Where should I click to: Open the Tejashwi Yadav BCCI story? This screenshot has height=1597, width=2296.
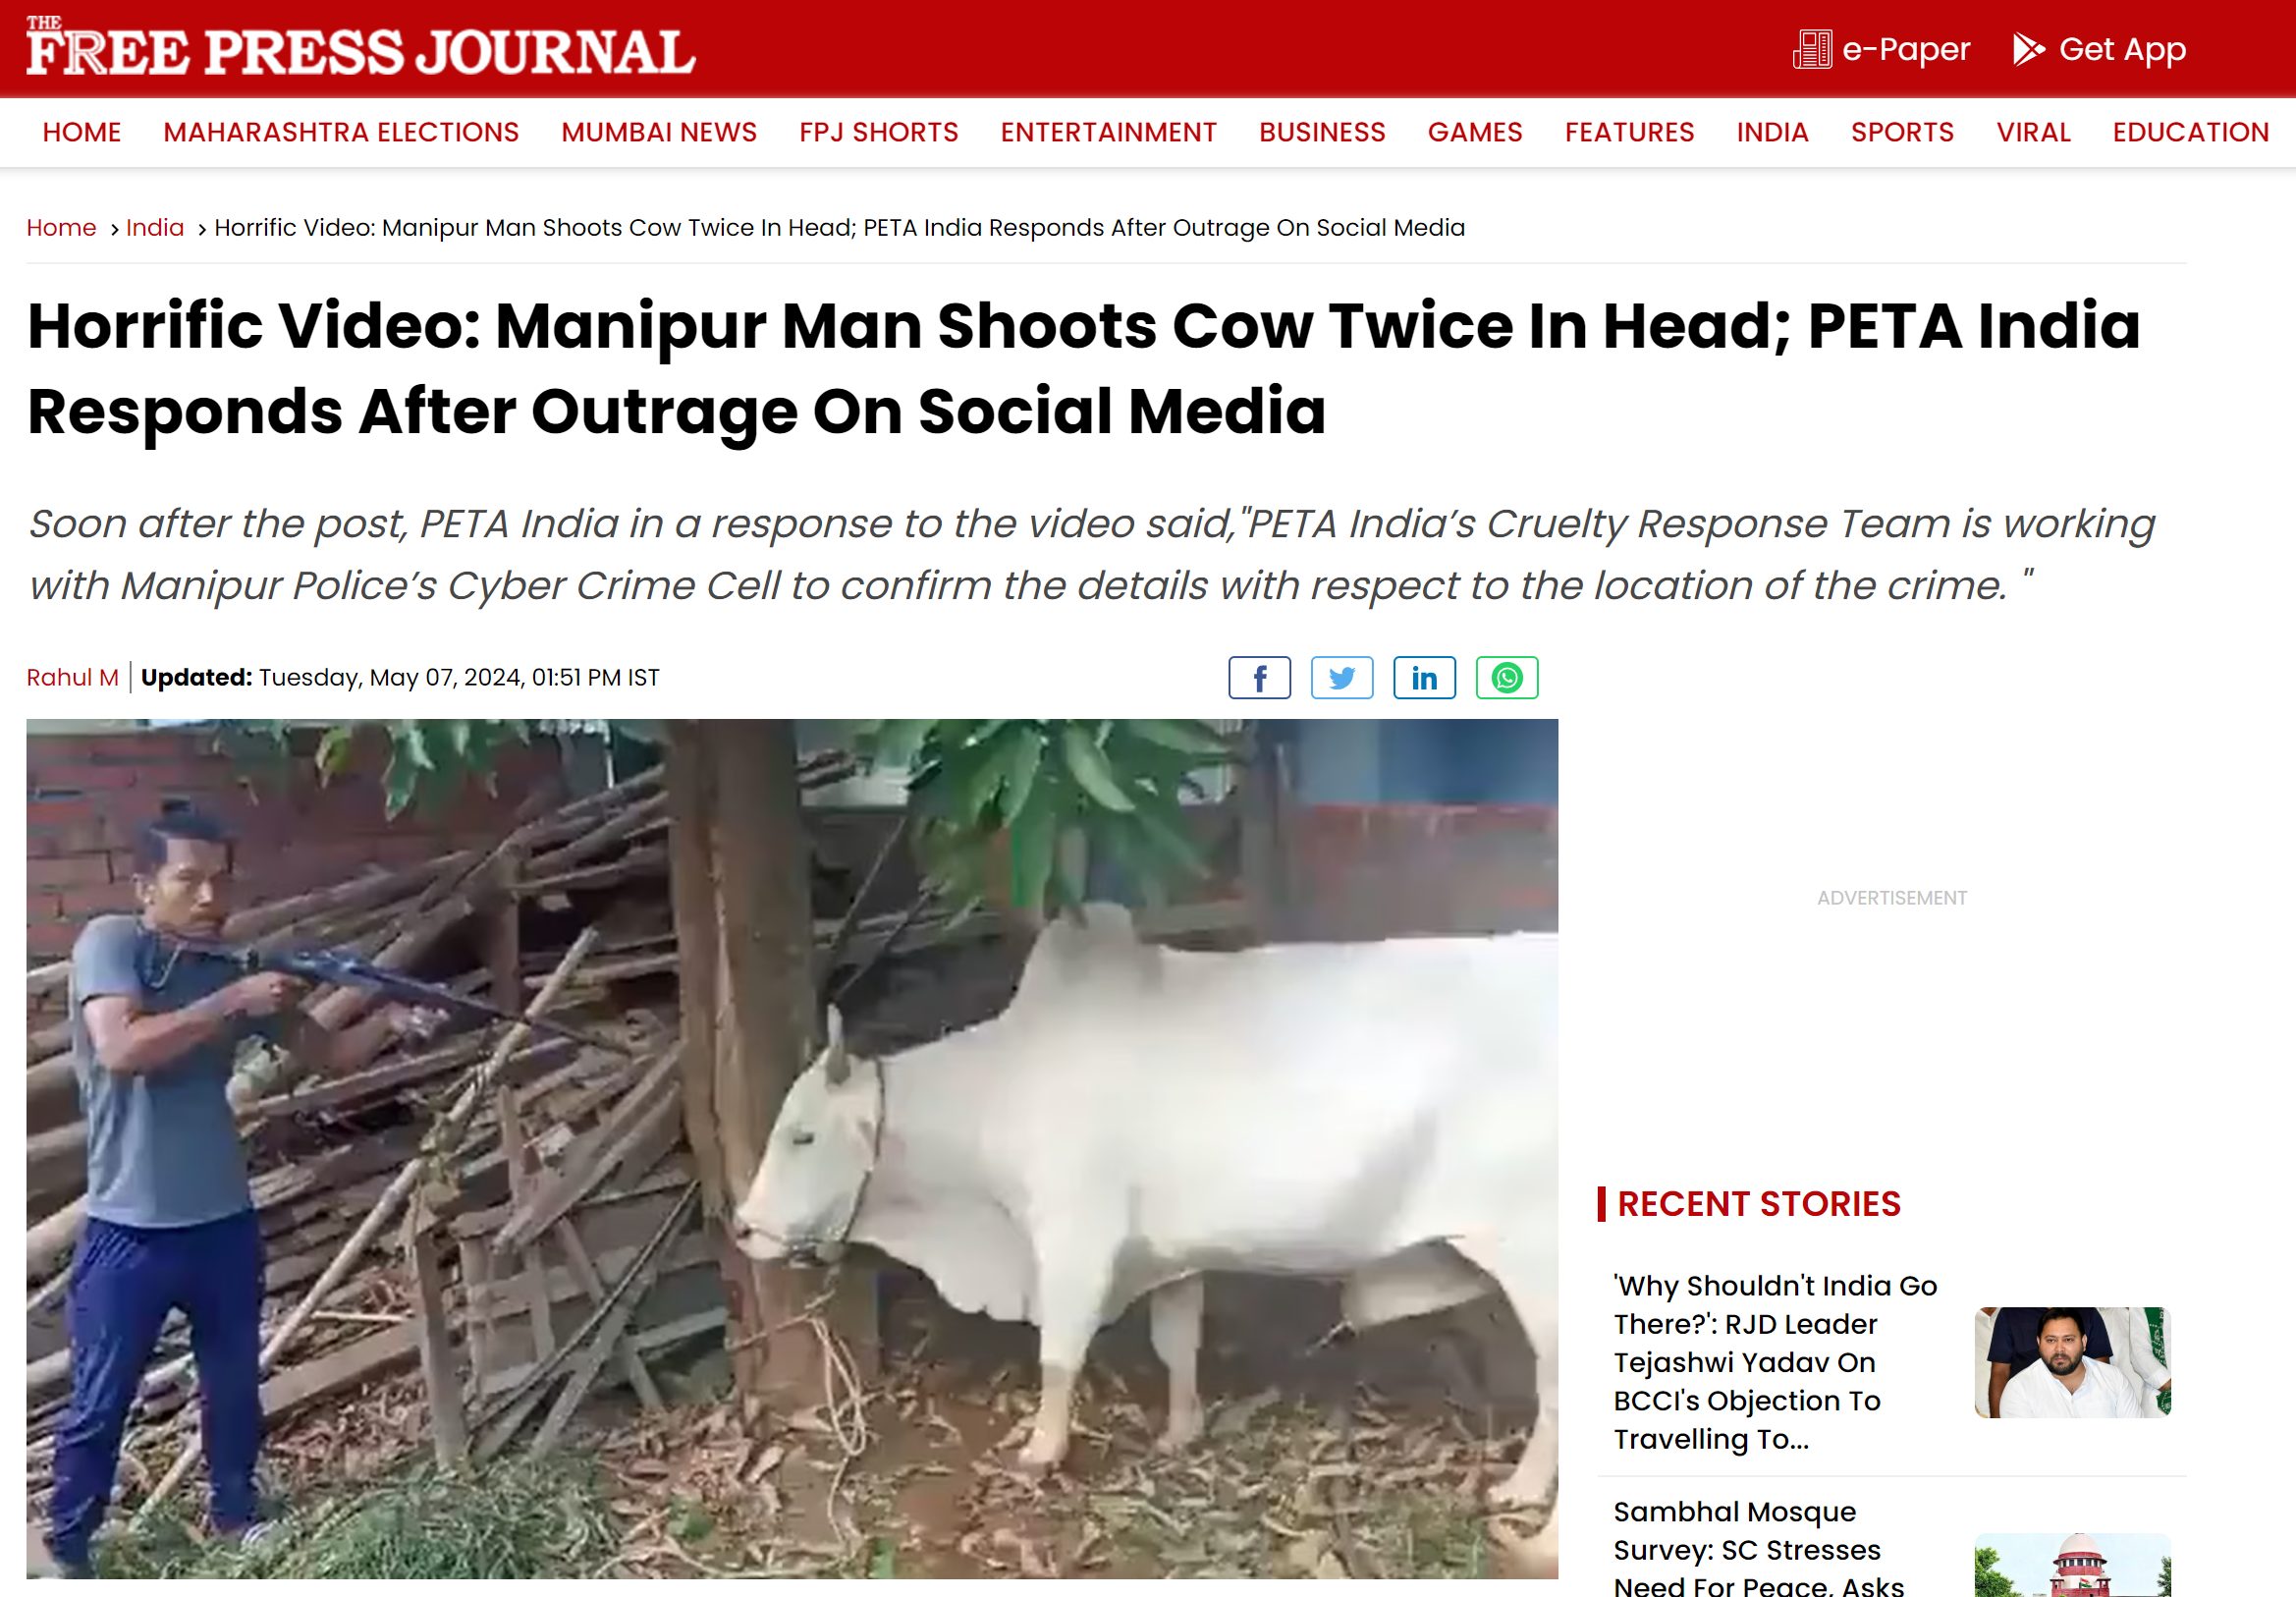point(1775,1362)
